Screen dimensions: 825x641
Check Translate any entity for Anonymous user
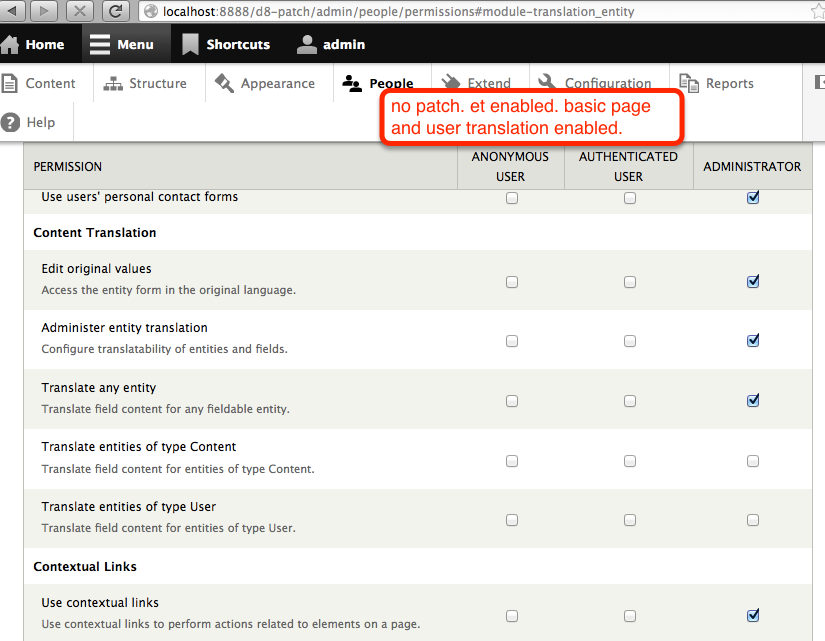click(511, 401)
